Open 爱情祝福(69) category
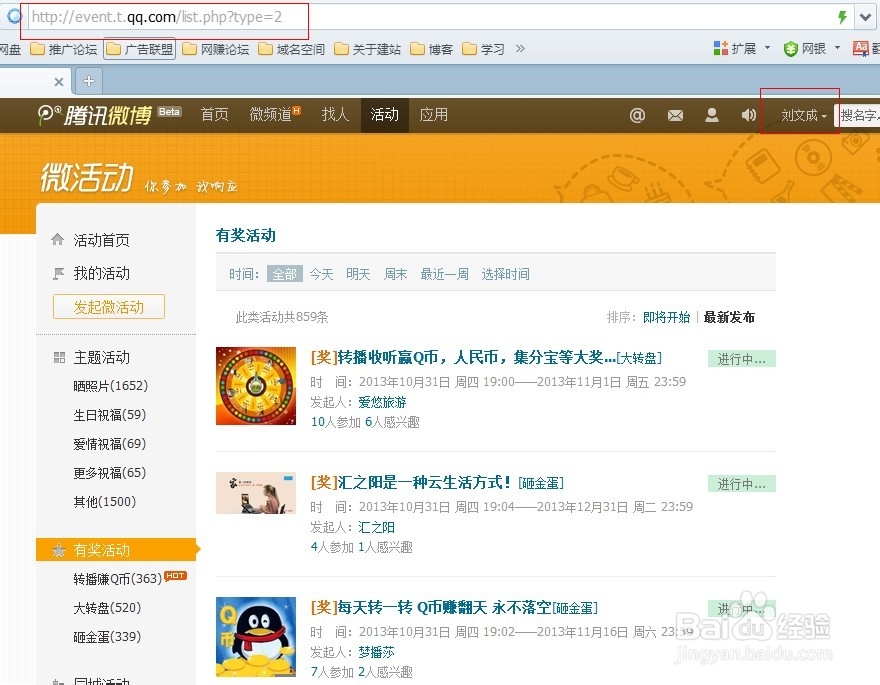The image size is (880, 685). pos(109,444)
